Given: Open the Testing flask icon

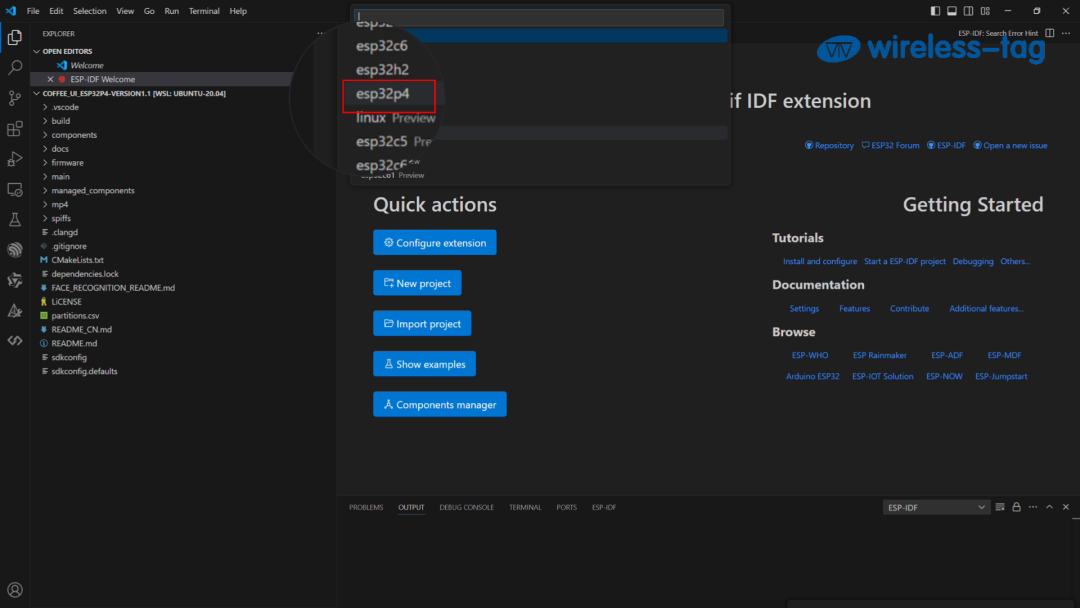Looking at the screenshot, I should (15, 219).
